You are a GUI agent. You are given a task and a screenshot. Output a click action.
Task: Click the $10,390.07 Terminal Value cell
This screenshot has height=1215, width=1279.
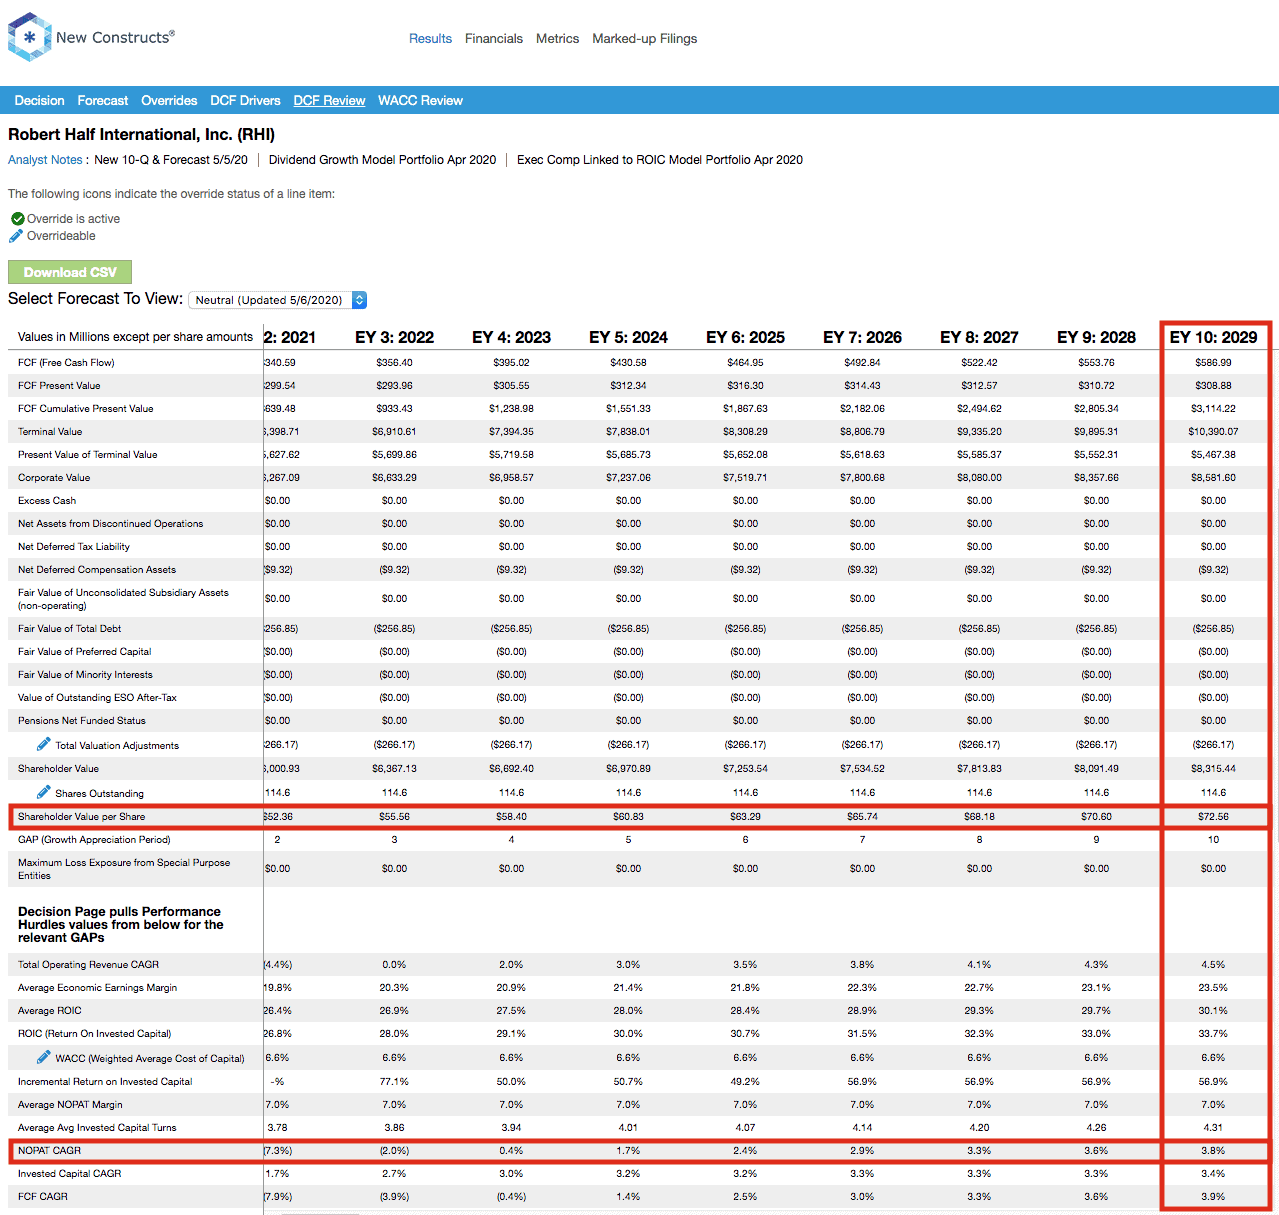click(x=1213, y=431)
